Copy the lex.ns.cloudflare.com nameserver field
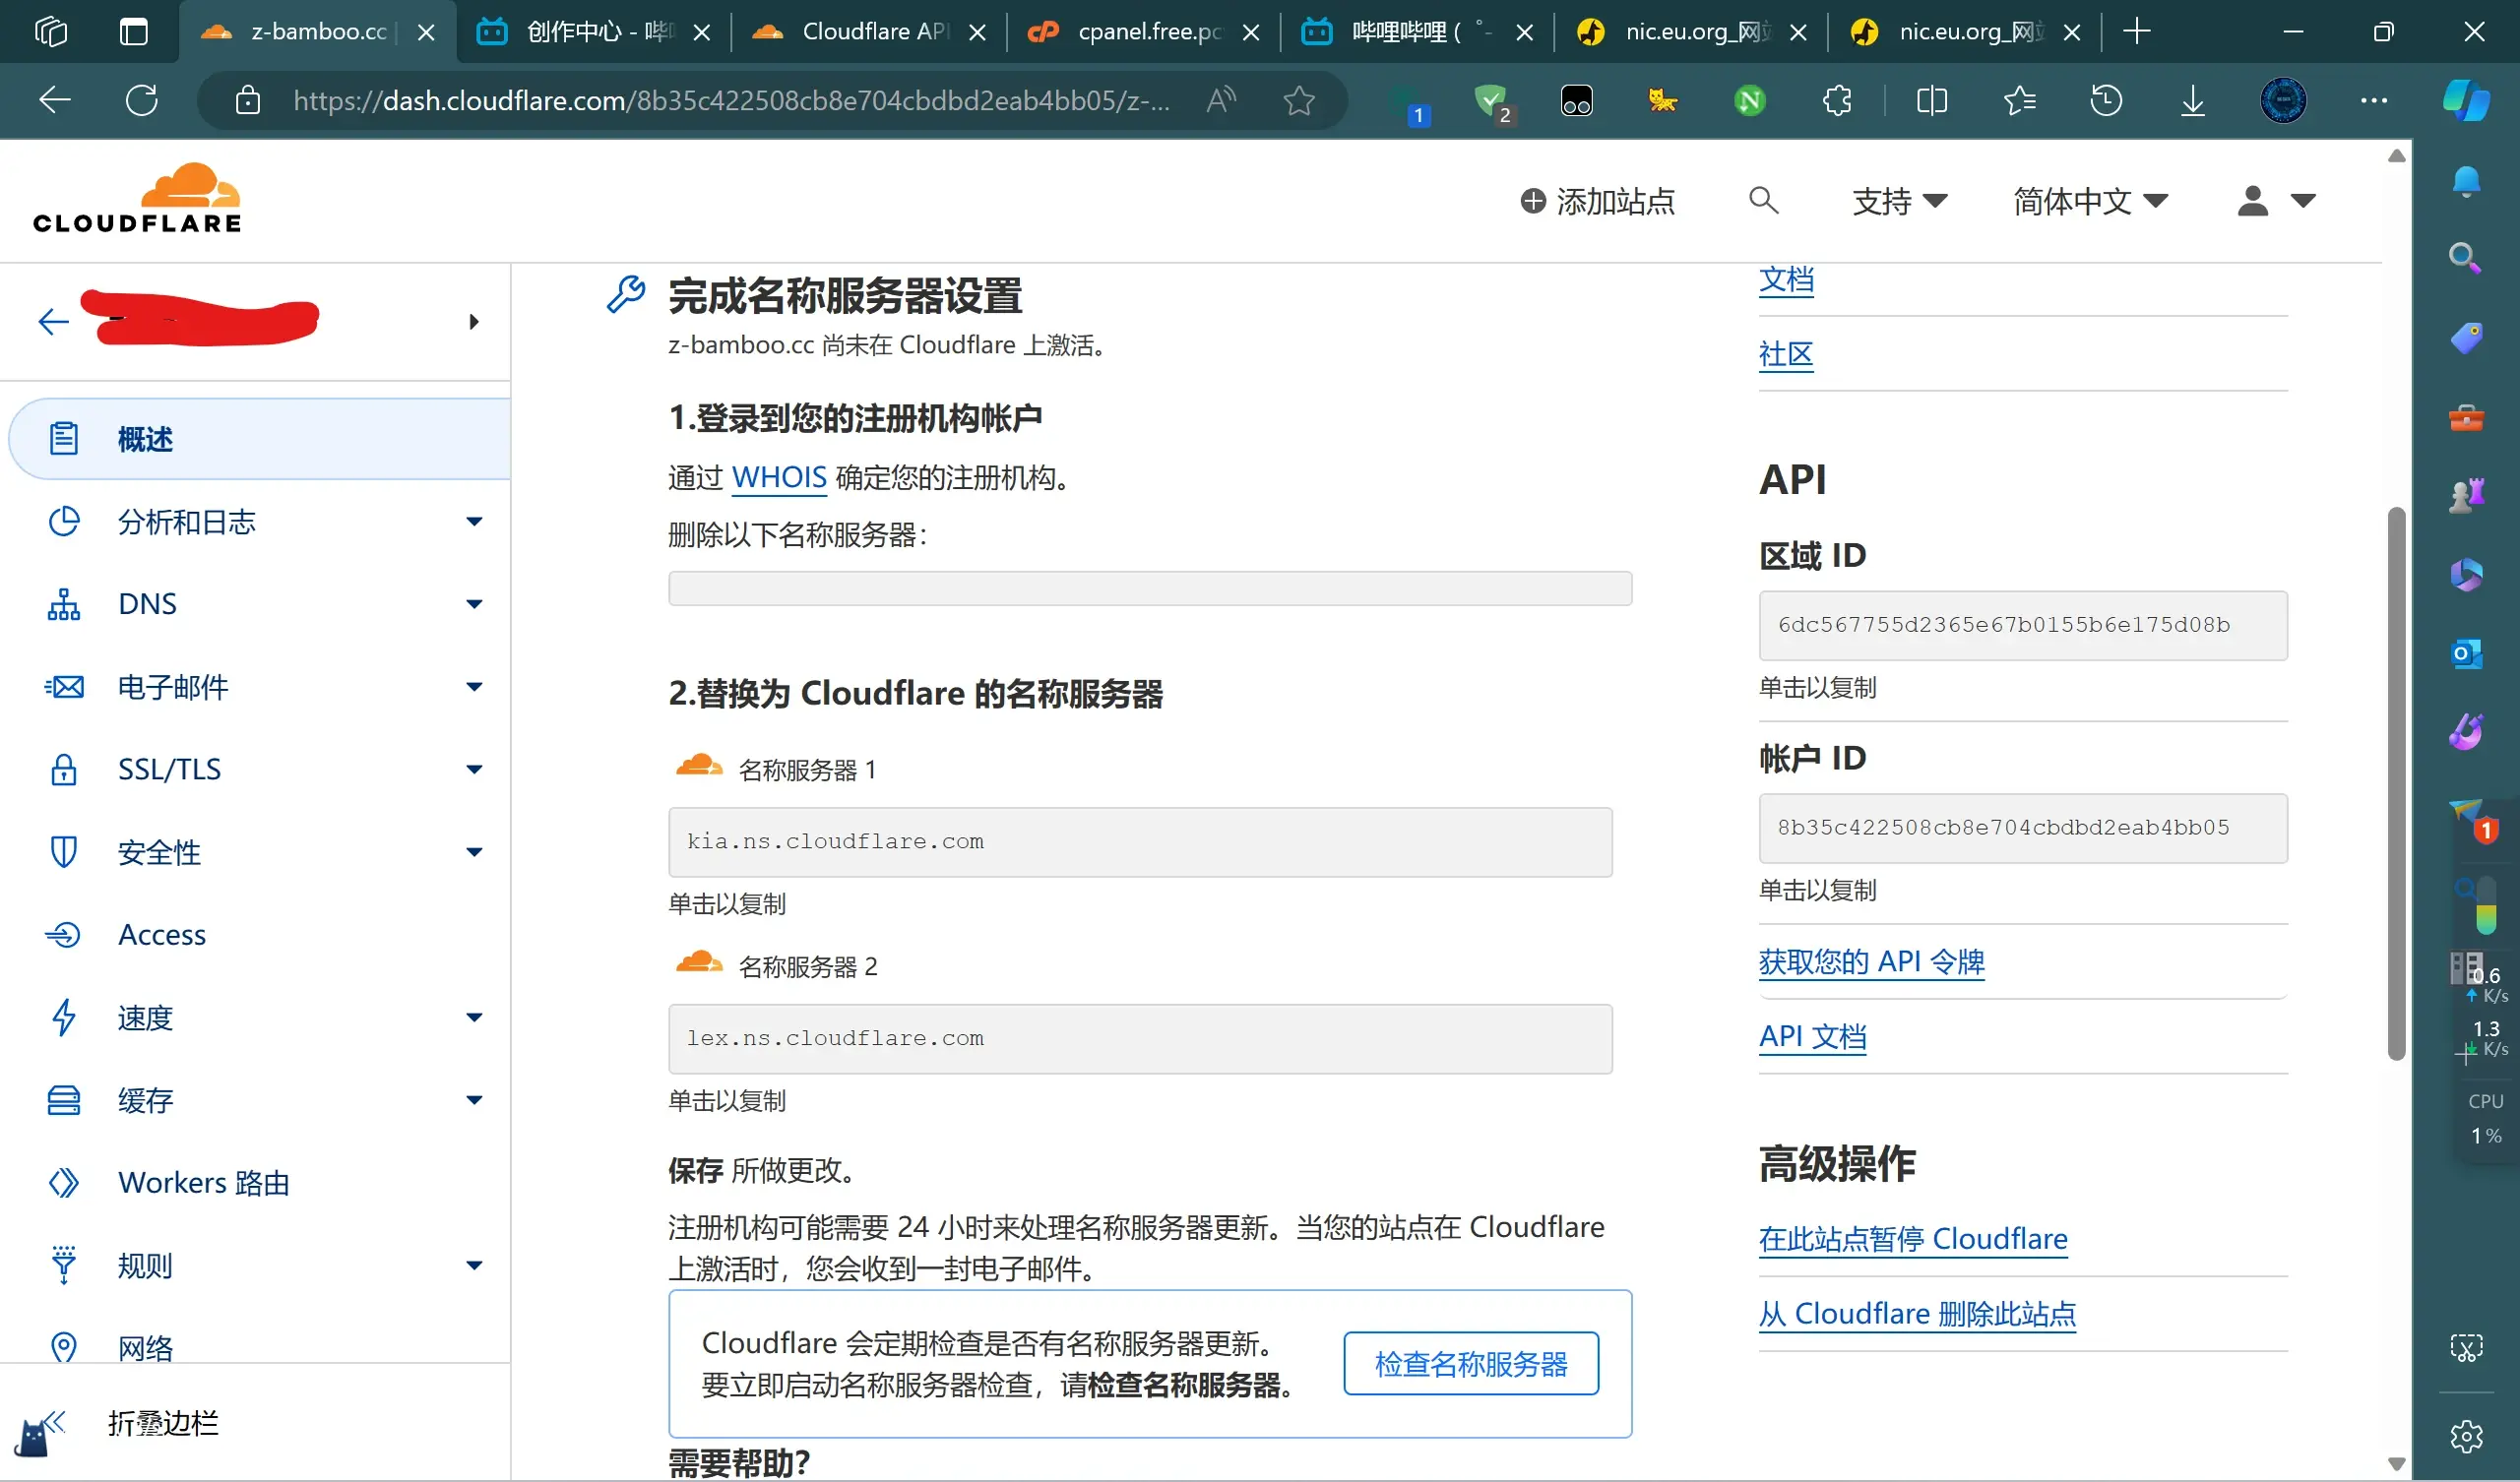The image size is (2520, 1482). [x=1140, y=1039]
